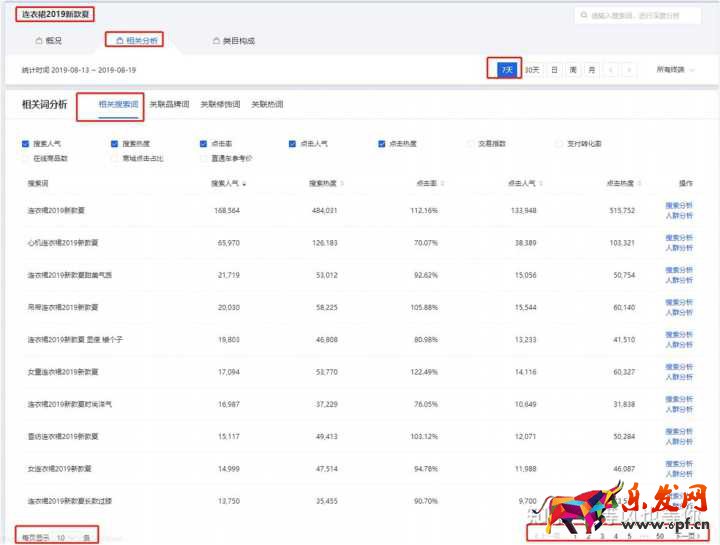
Task: Switch to the 关联热词 tab
Action: [266, 104]
